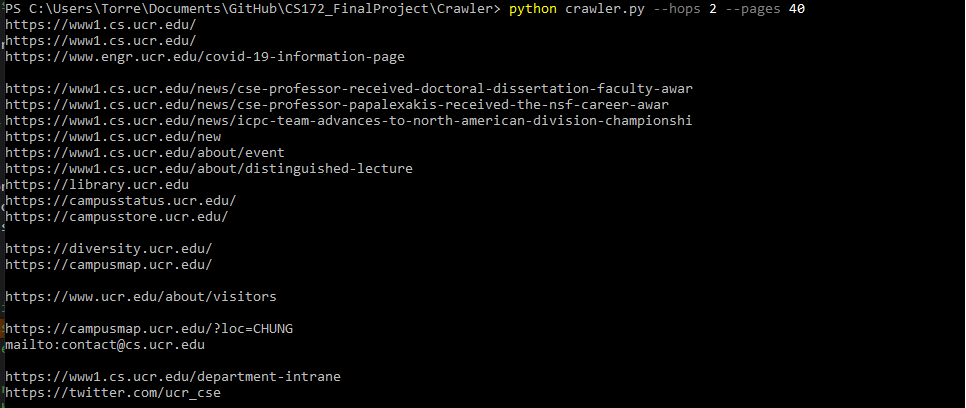Click the icpc-team-advances news URL
The image size is (966, 408).
349,121
